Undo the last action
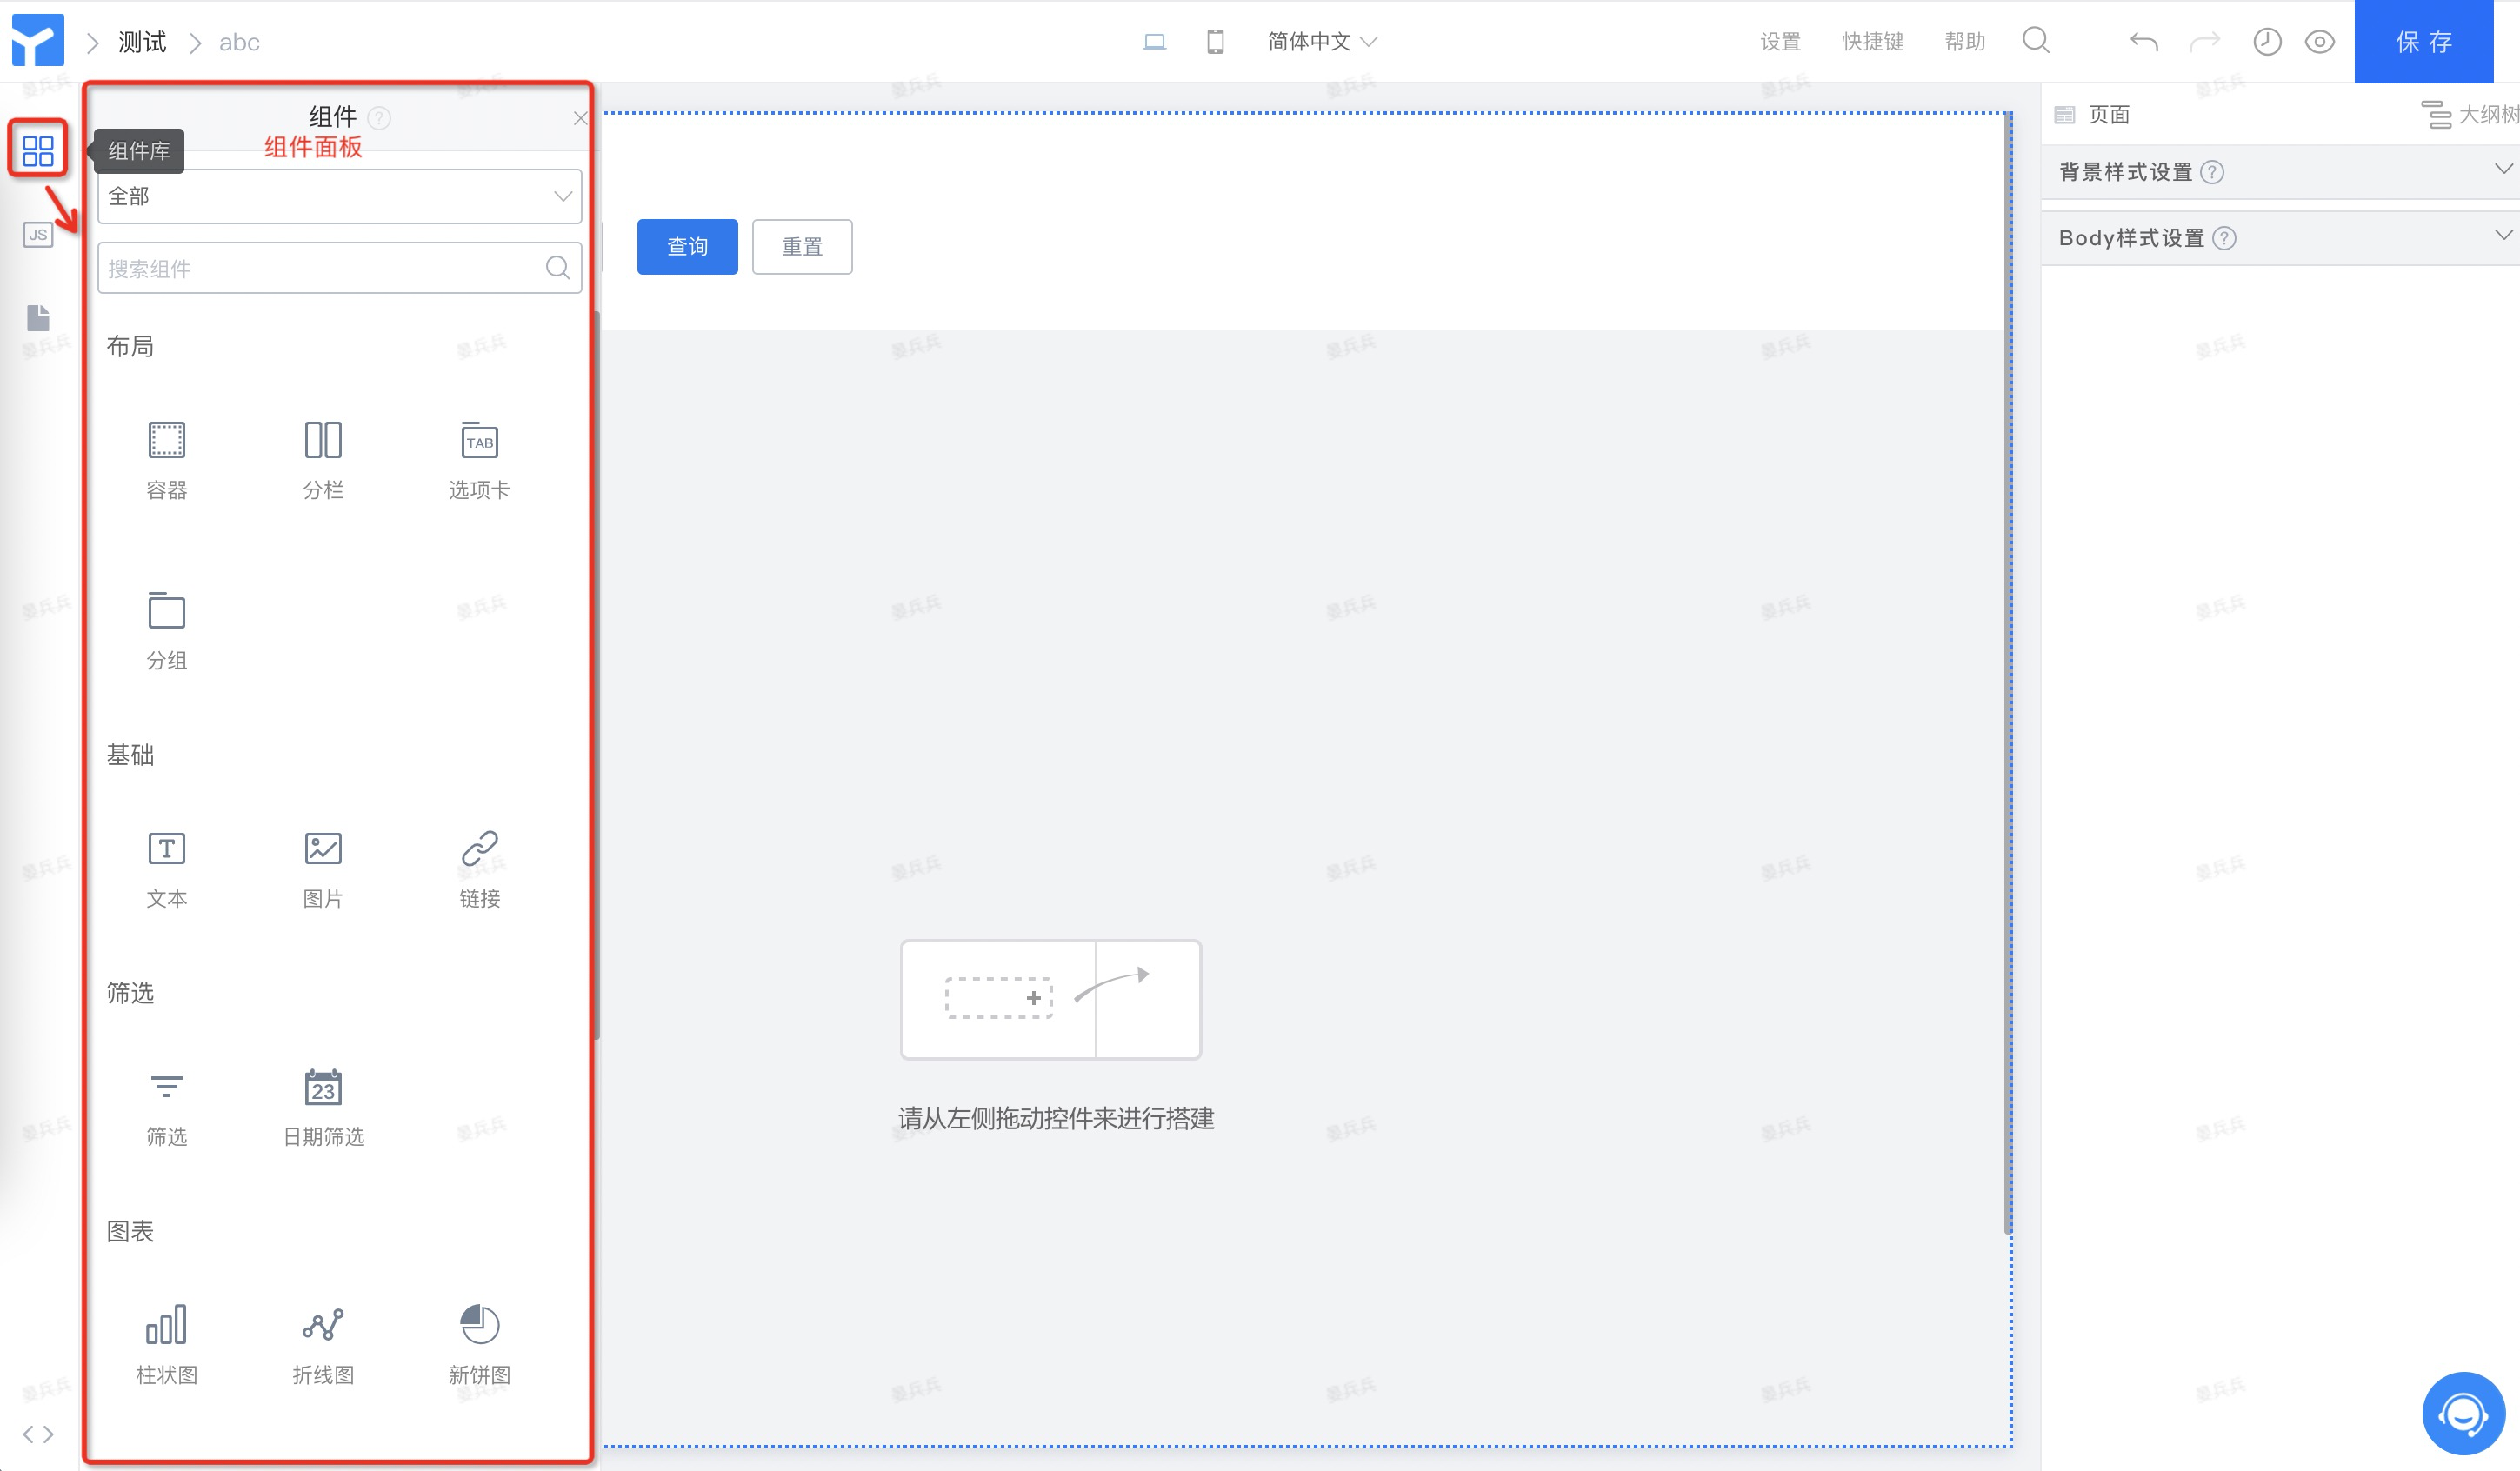 2144,42
